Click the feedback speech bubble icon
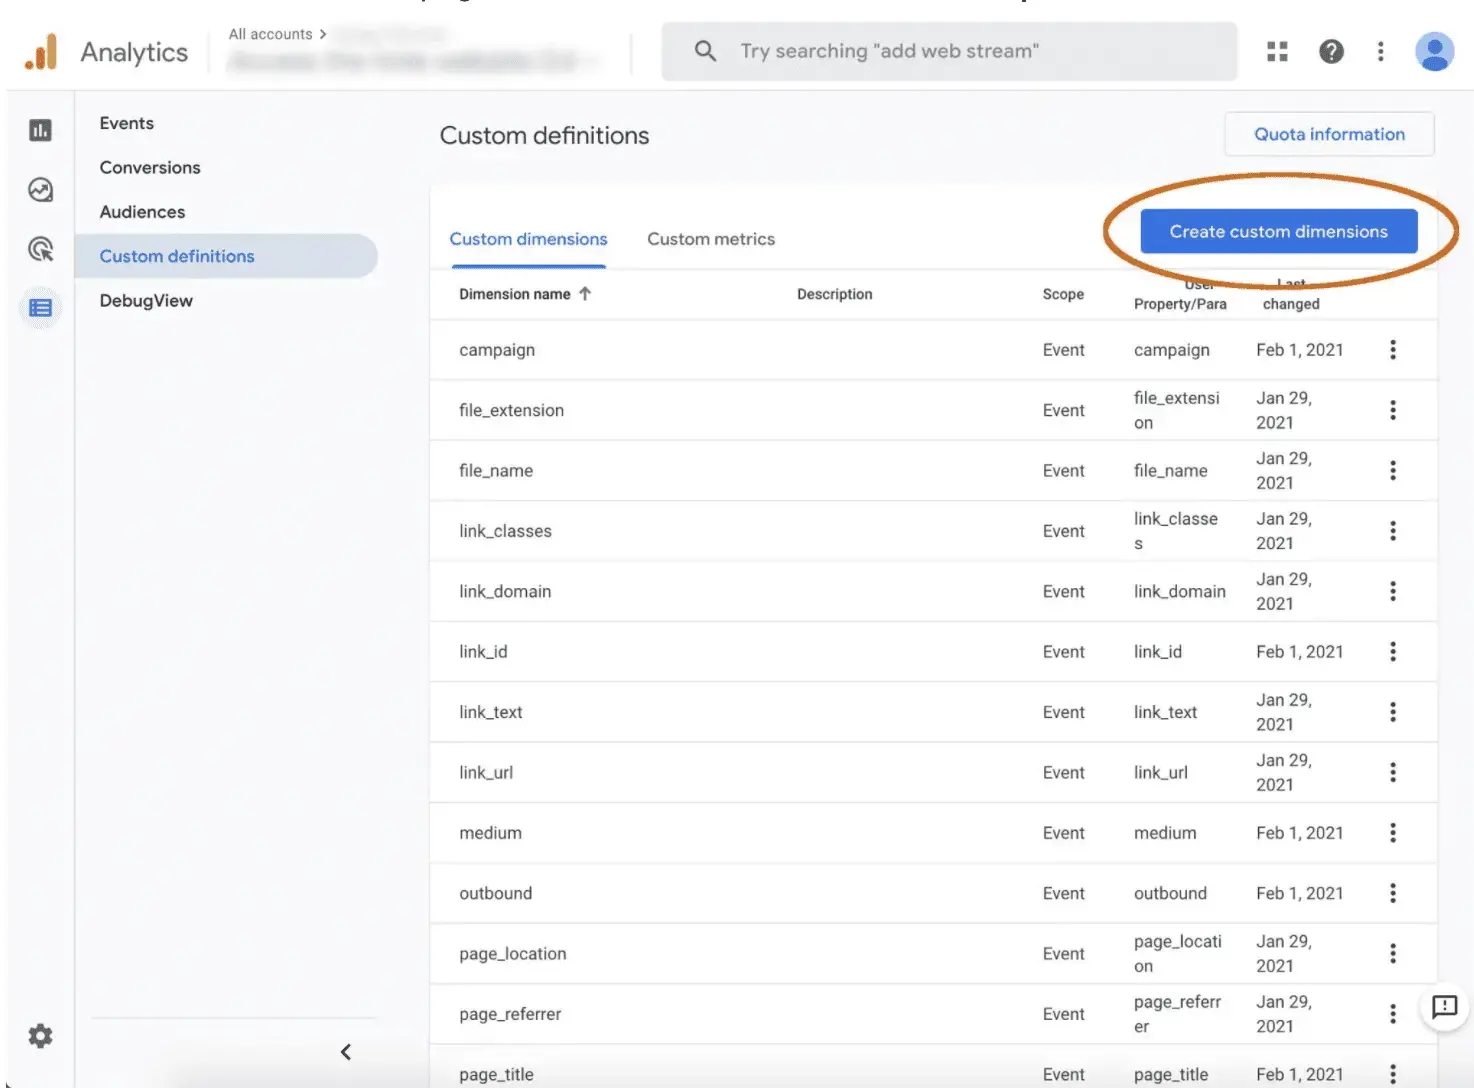 (x=1444, y=1007)
